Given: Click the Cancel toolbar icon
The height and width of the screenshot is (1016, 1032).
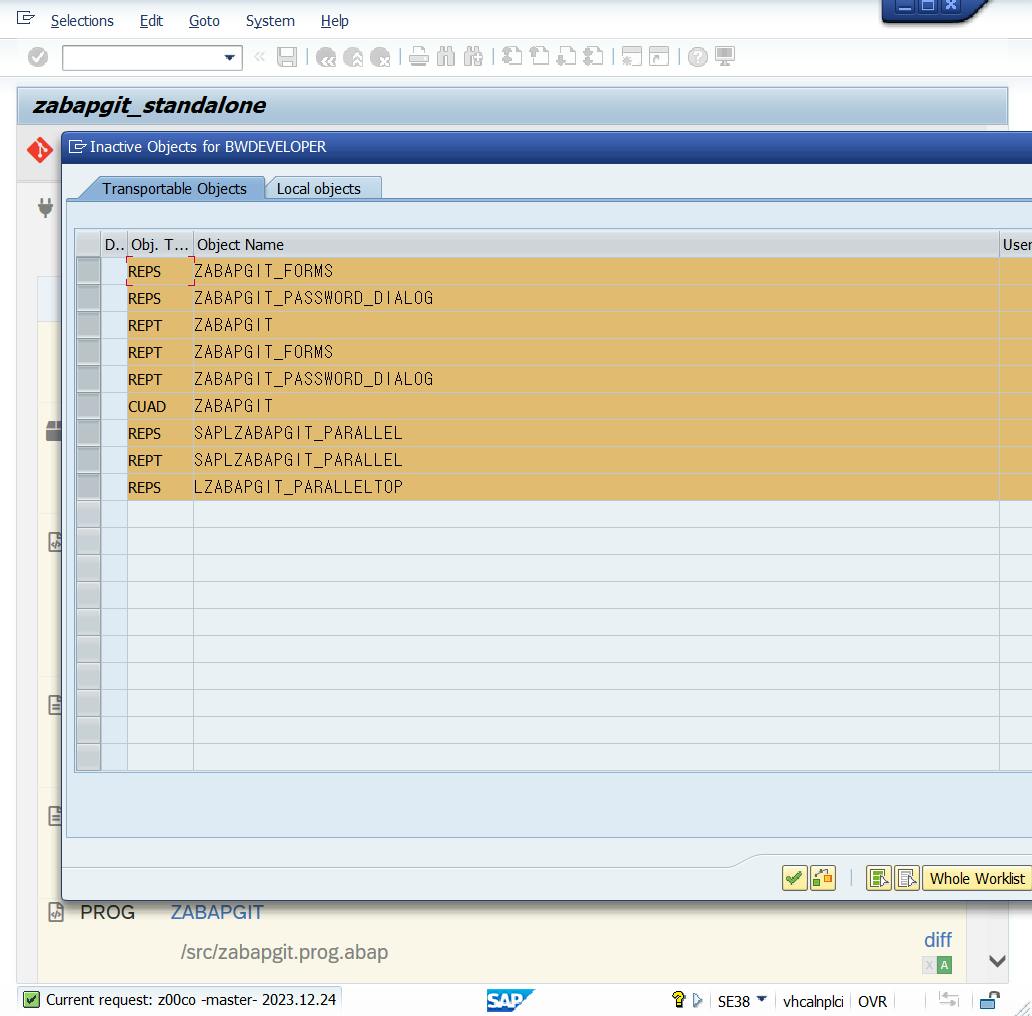Looking at the screenshot, I should click(380, 57).
